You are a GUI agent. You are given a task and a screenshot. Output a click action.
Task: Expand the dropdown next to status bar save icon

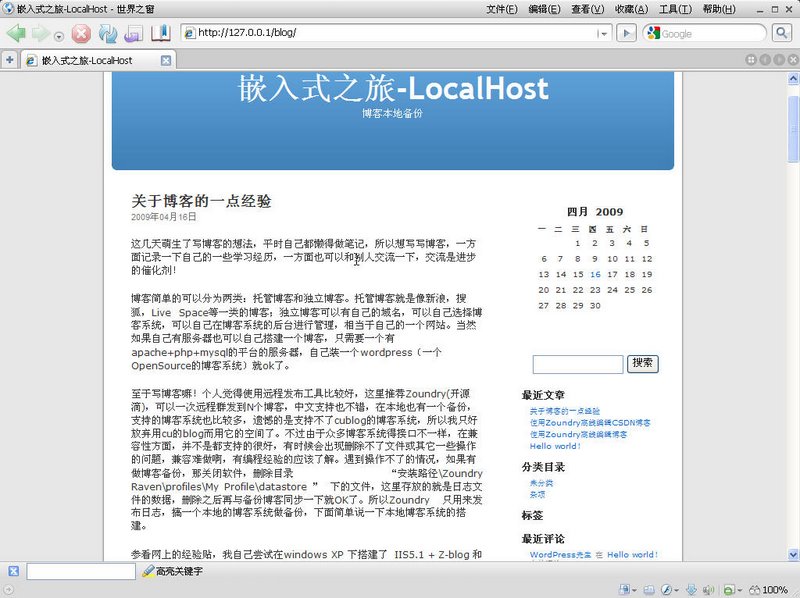[x=634, y=591]
